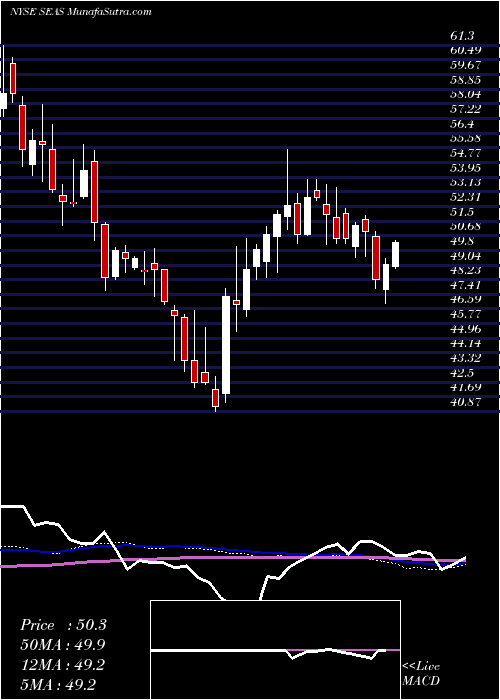
Task: Choose the 53.13 price label
Action: click(x=466, y=183)
